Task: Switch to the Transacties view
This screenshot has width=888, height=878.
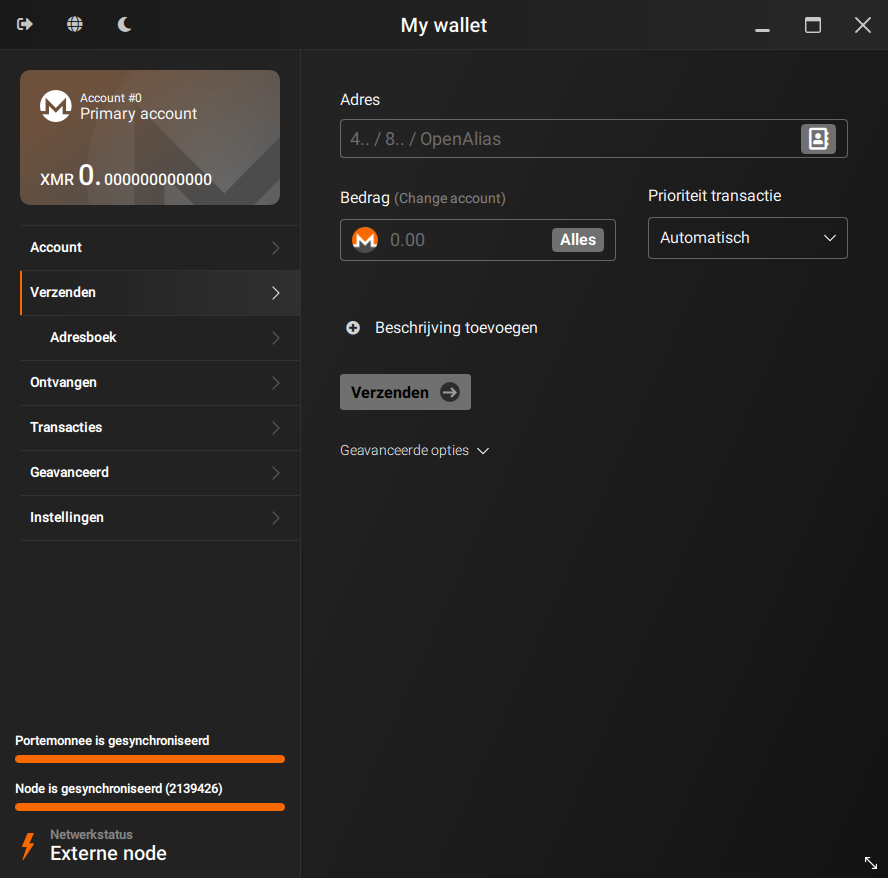Action: [x=150, y=427]
